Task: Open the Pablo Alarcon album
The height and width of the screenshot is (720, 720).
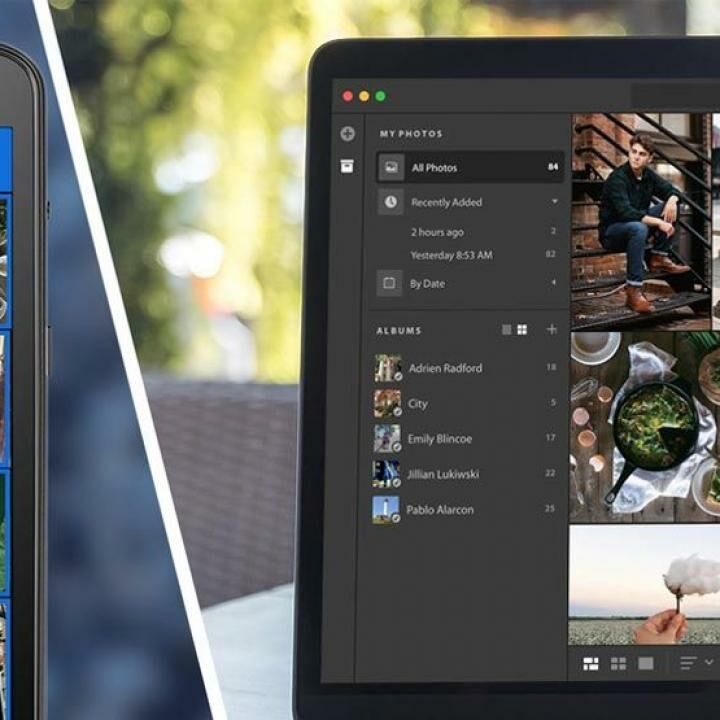Action: [x=465, y=510]
